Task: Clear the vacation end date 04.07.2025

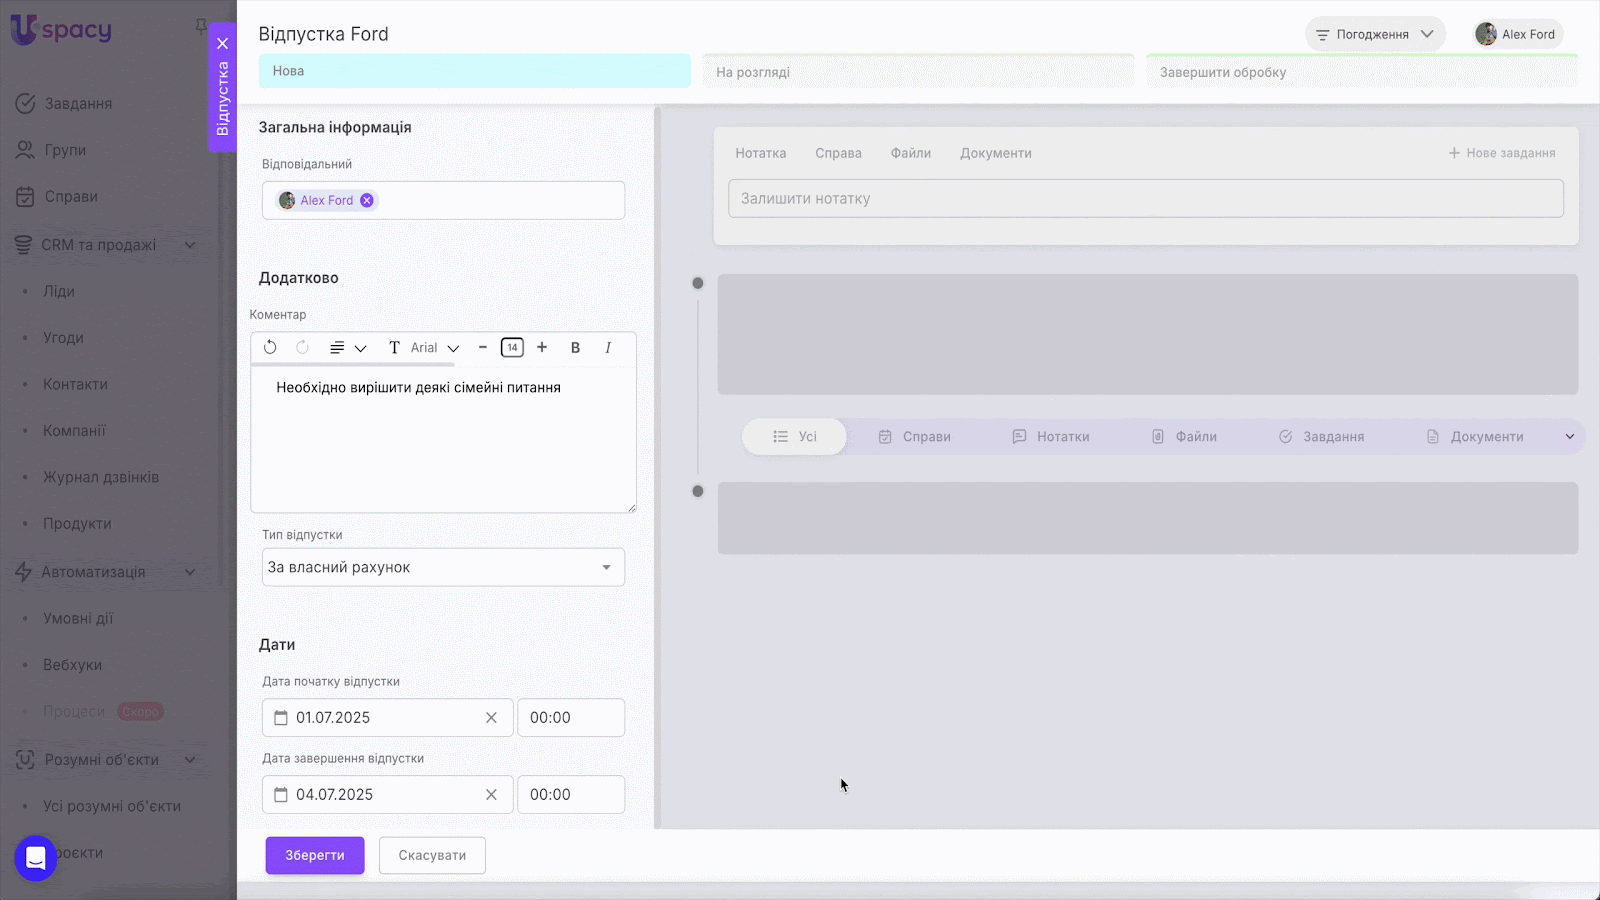Action: click(491, 795)
